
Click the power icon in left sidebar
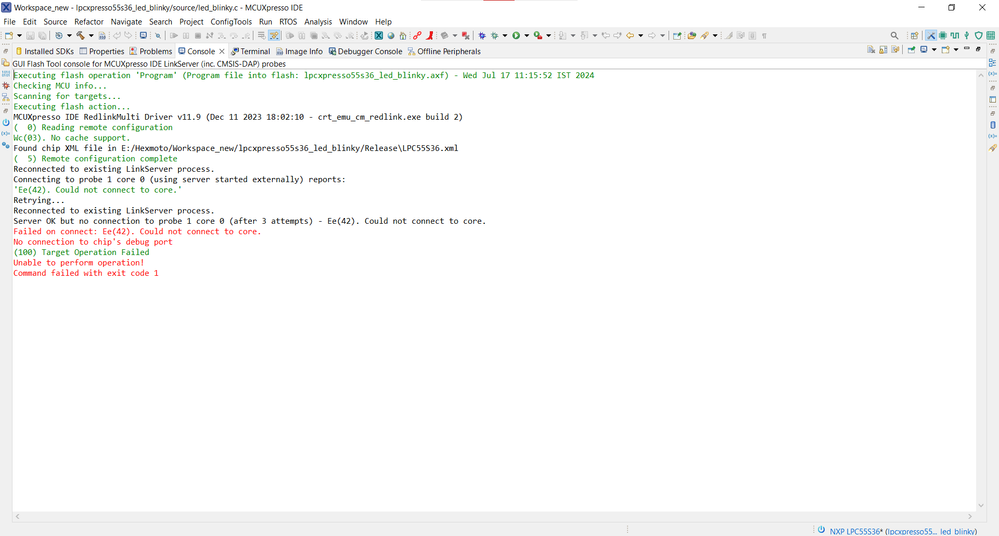[6, 122]
